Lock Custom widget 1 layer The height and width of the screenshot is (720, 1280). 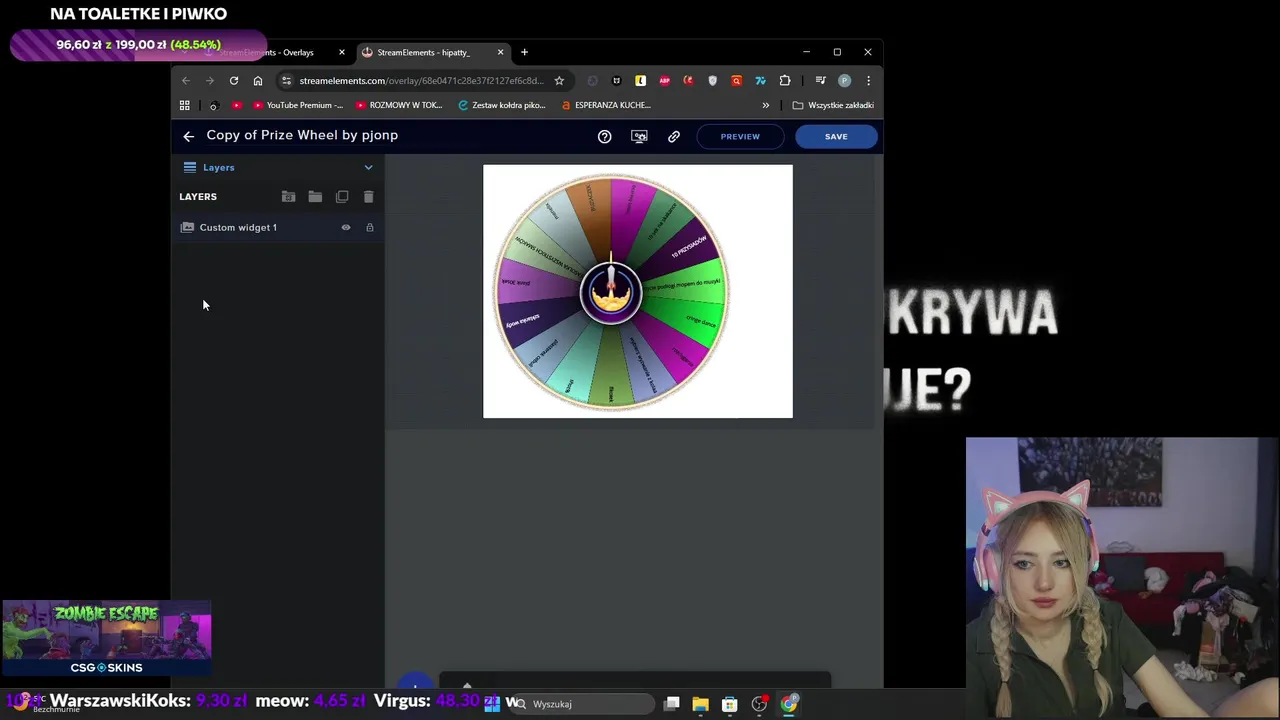[370, 228]
